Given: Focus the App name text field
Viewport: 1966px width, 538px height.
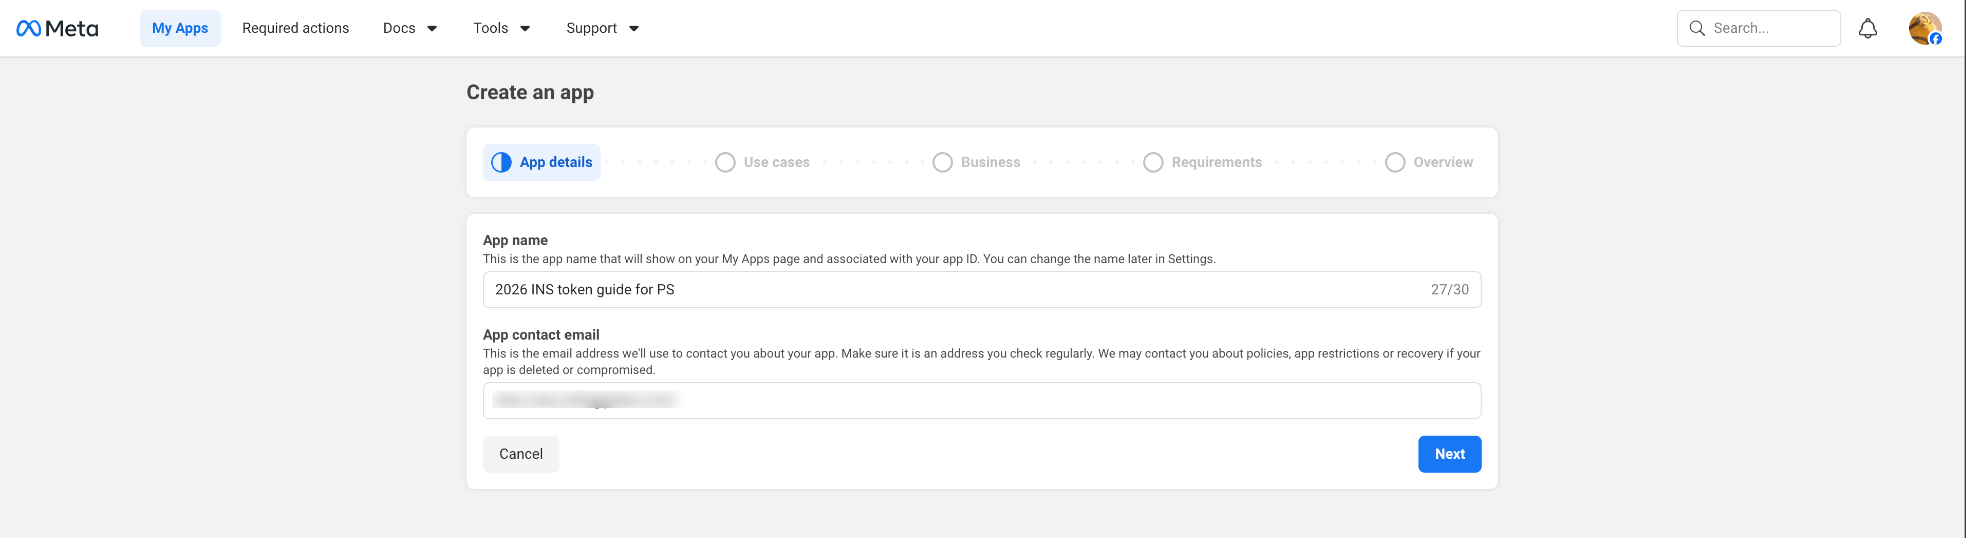Looking at the screenshot, I should pyautogui.click(x=950, y=290).
